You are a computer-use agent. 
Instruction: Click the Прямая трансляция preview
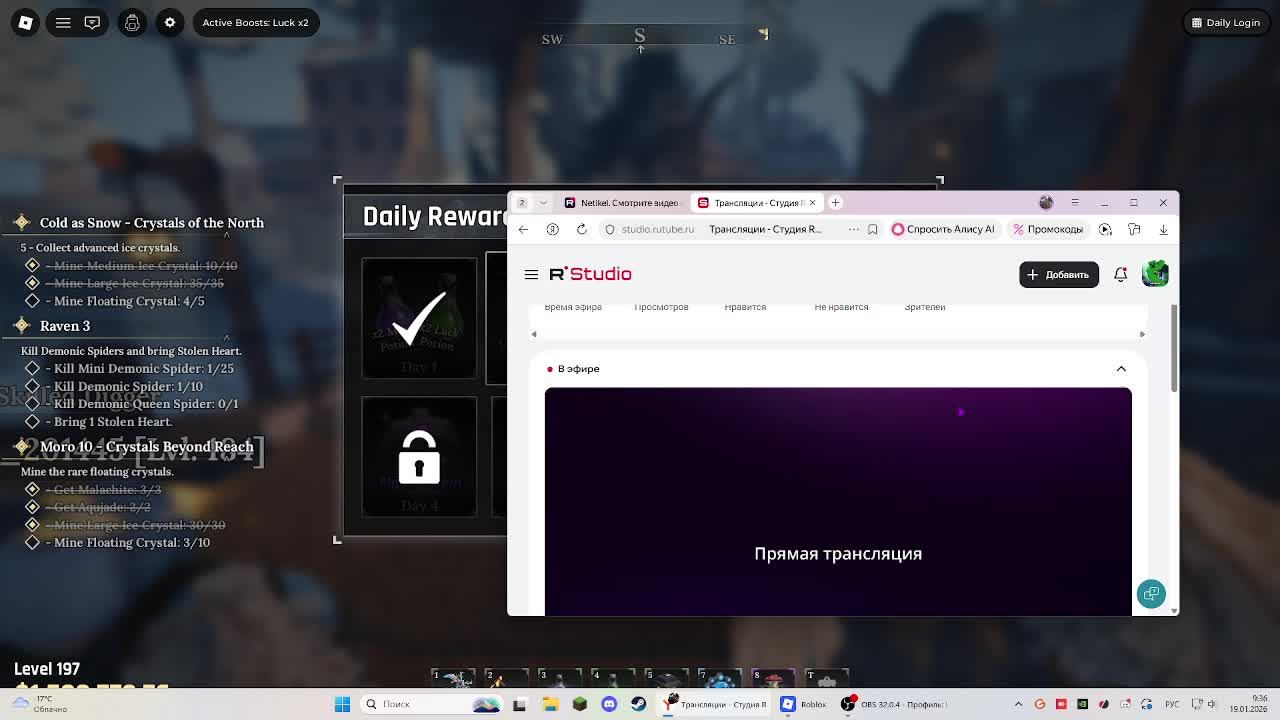click(838, 501)
